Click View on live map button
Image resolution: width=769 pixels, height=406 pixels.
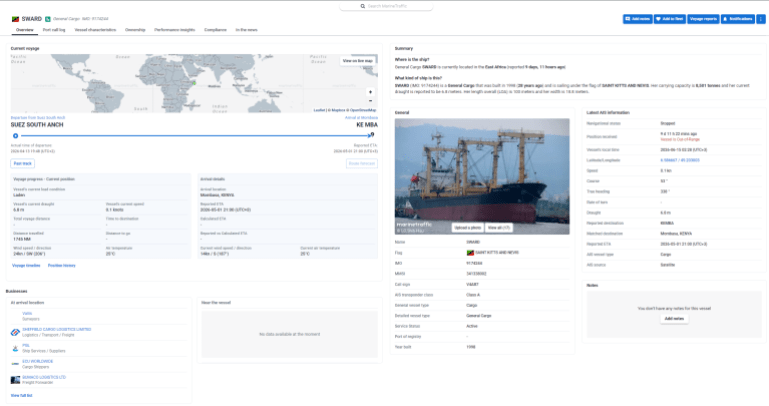[x=358, y=61]
